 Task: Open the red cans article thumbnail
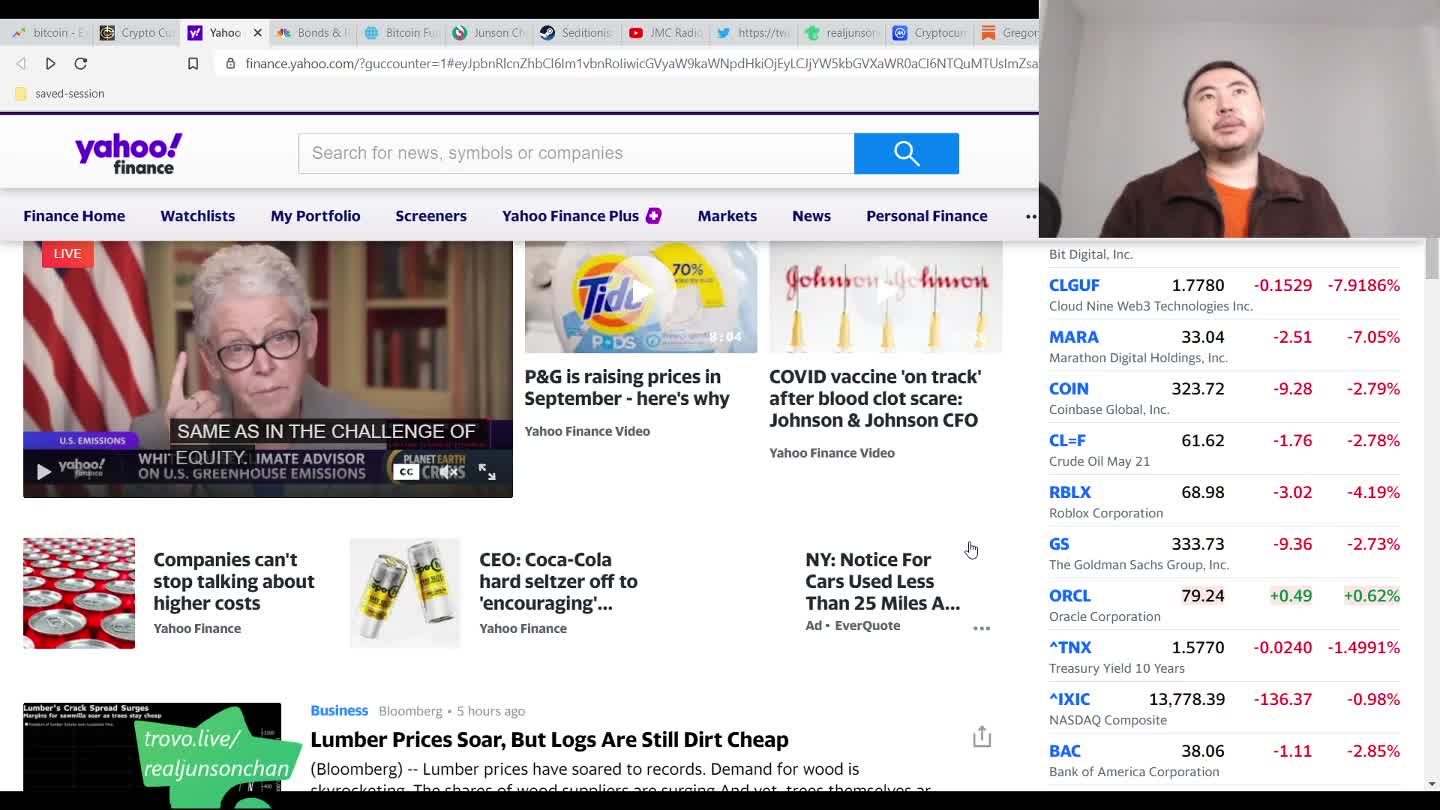[x=79, y=593]
